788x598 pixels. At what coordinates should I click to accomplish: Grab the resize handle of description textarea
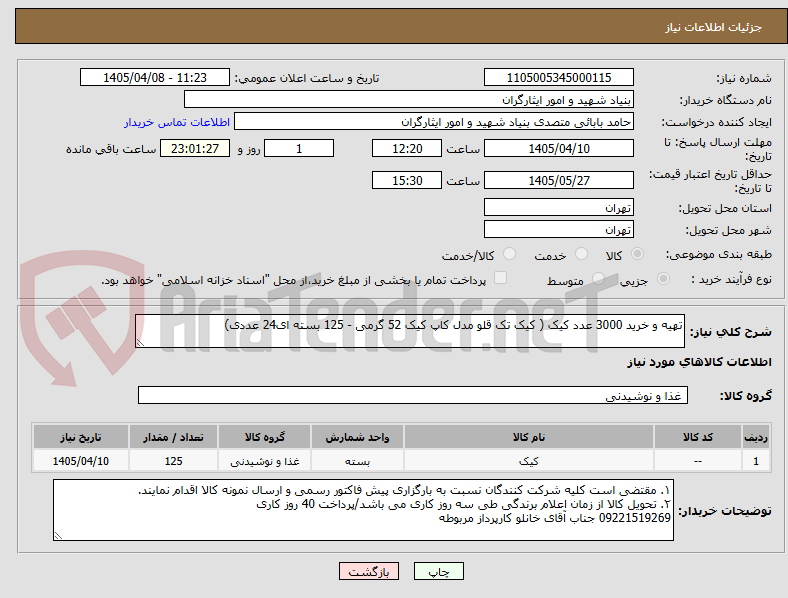(140, 343)
